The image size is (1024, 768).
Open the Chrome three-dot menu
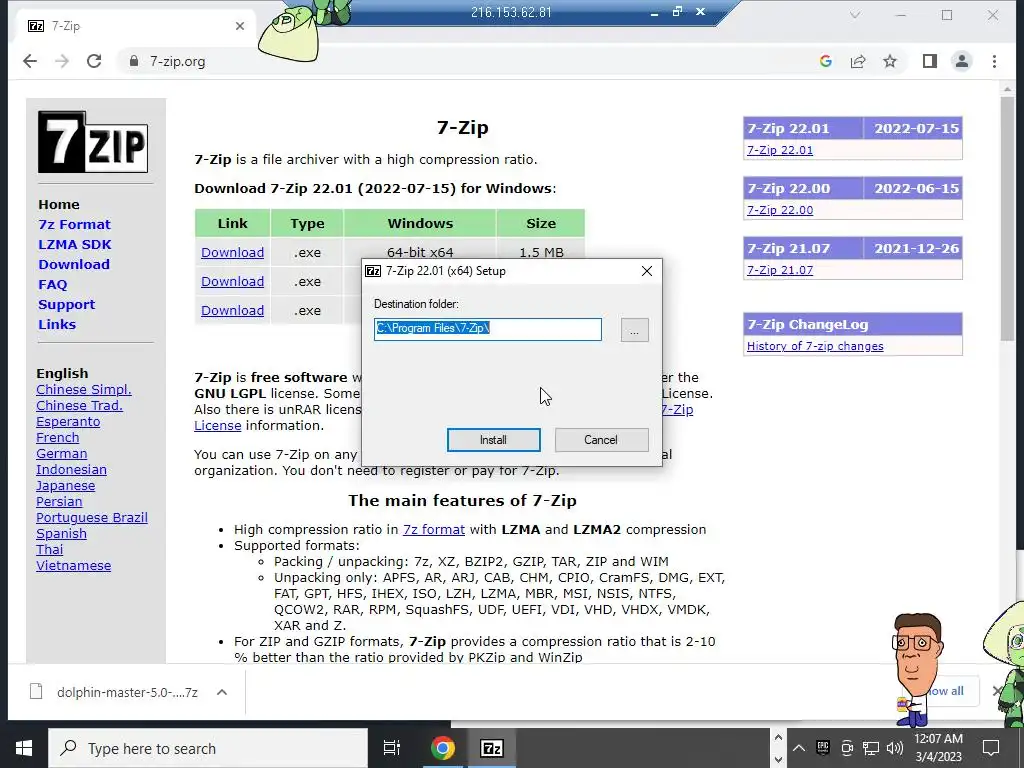click(994, 61)
